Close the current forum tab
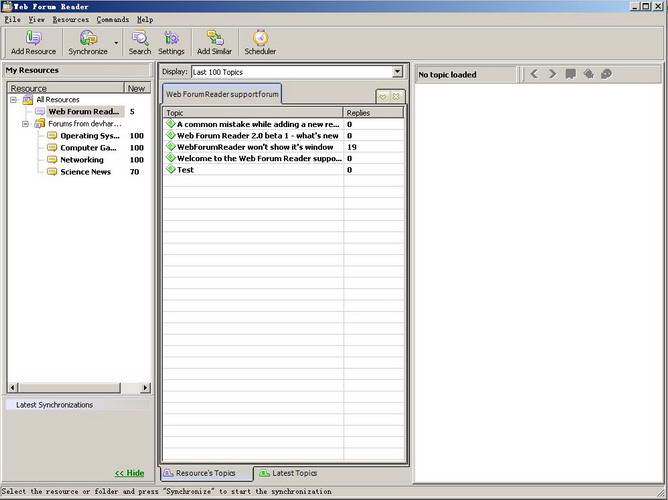668x500 pixels. point(396,97)
